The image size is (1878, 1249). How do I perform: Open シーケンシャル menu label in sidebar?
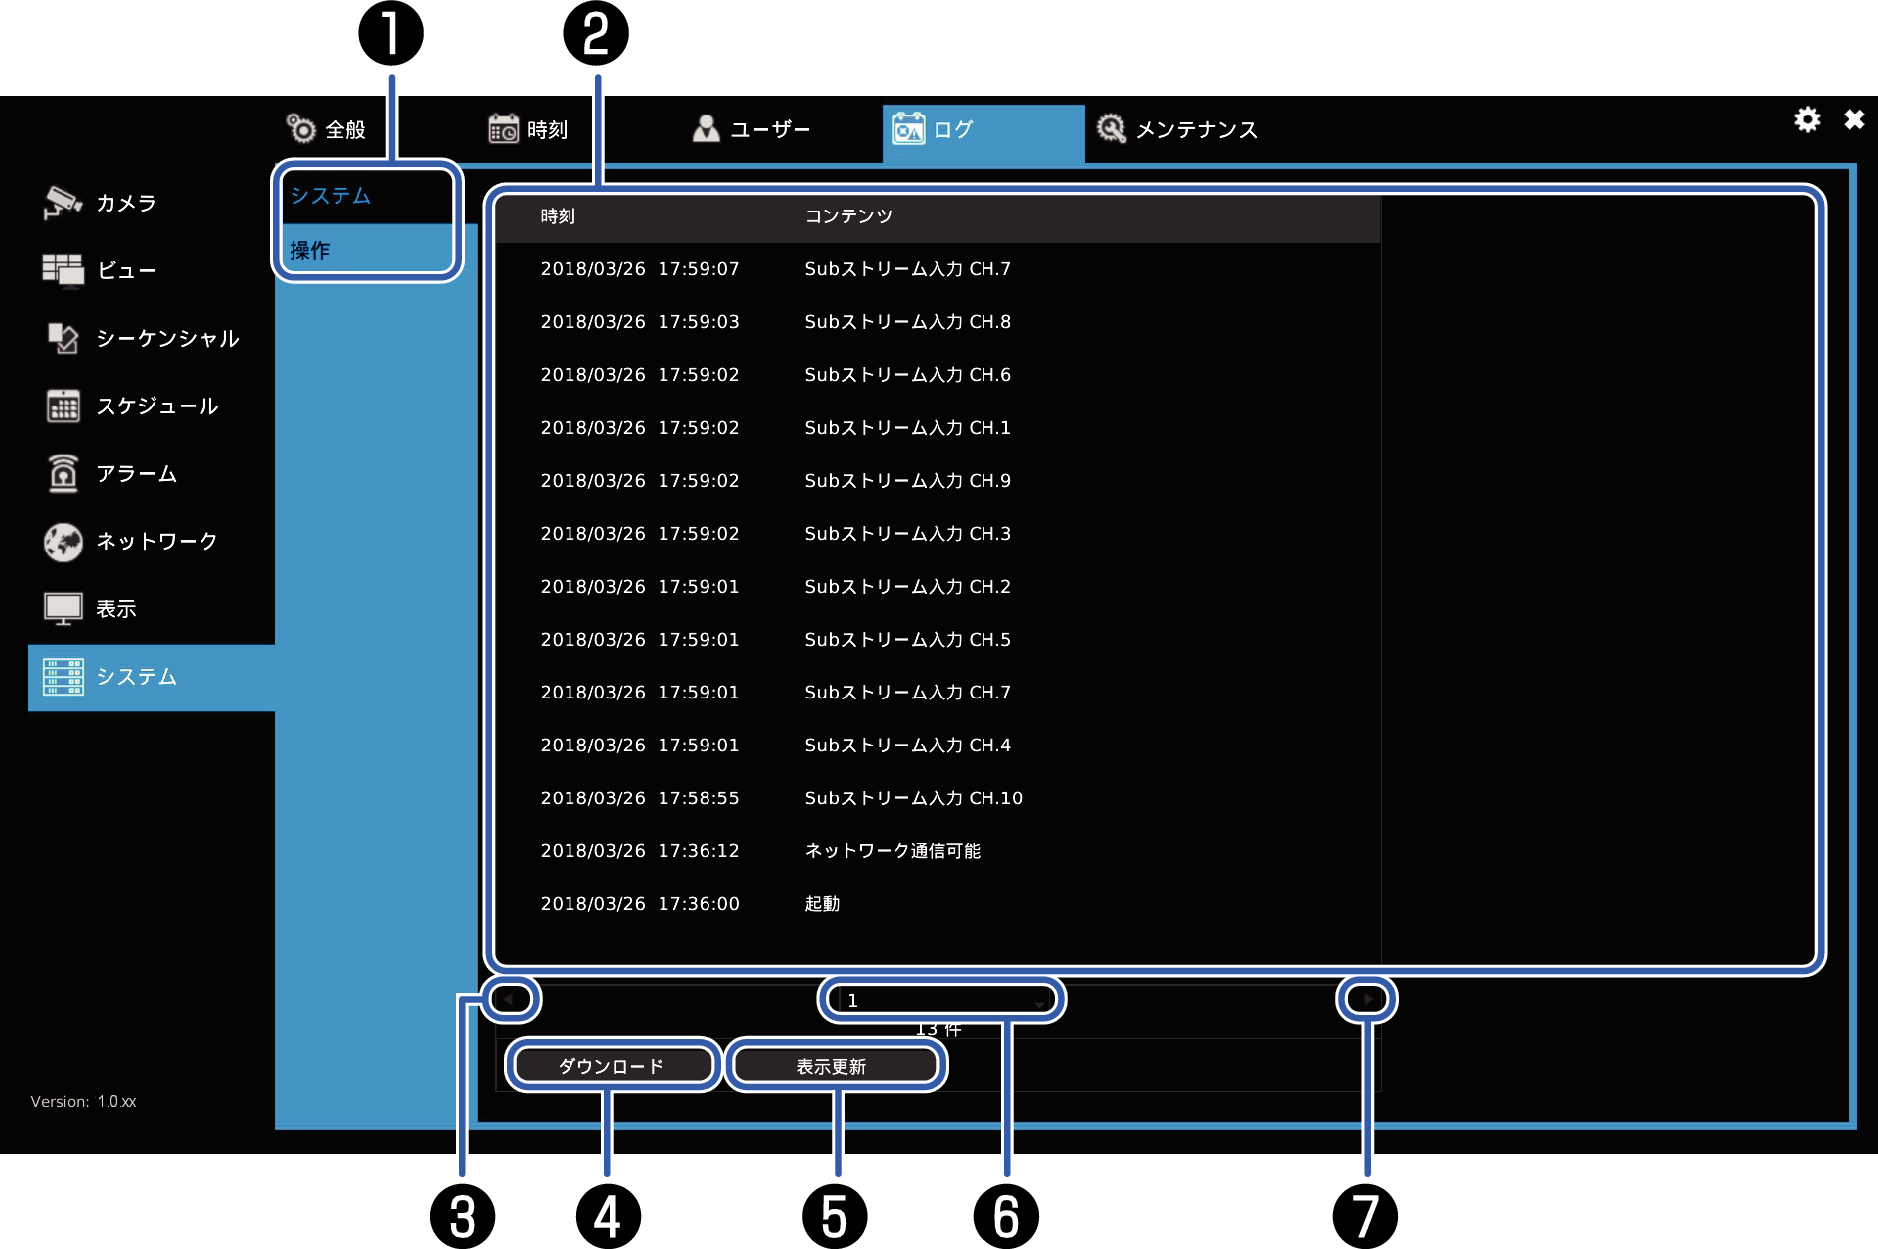click(x=168, y=339)
